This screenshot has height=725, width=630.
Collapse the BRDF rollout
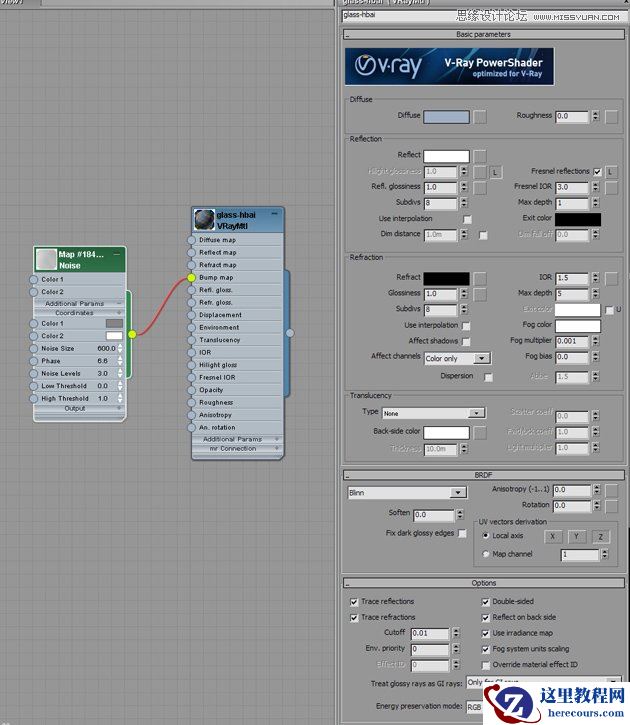click(483, 475)
